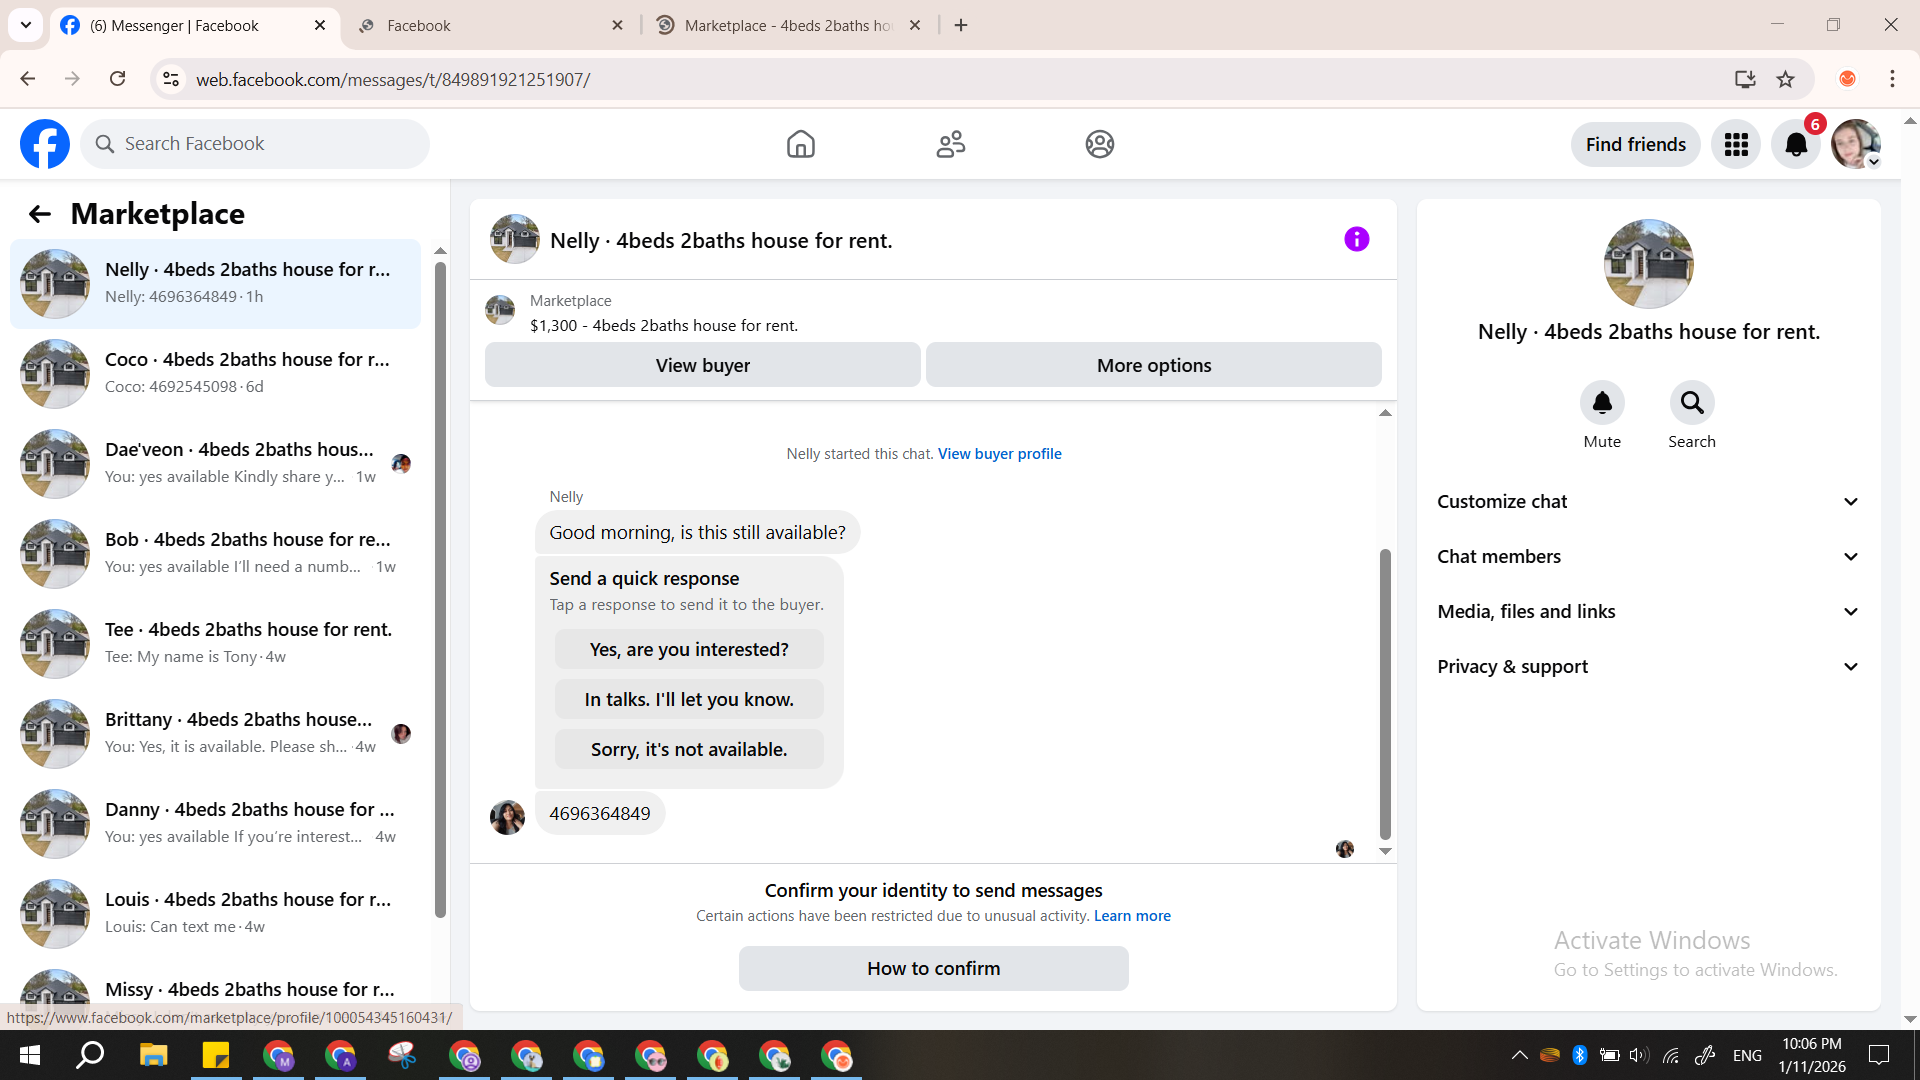Open File Explorer from the taskbar

click(153, 1055)
